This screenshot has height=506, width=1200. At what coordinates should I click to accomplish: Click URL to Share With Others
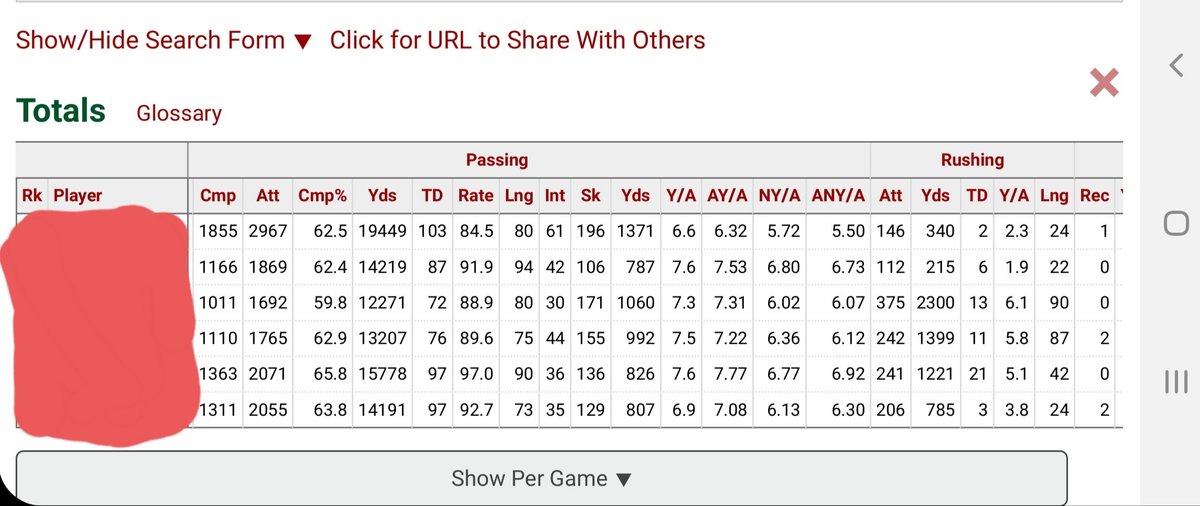517,41
